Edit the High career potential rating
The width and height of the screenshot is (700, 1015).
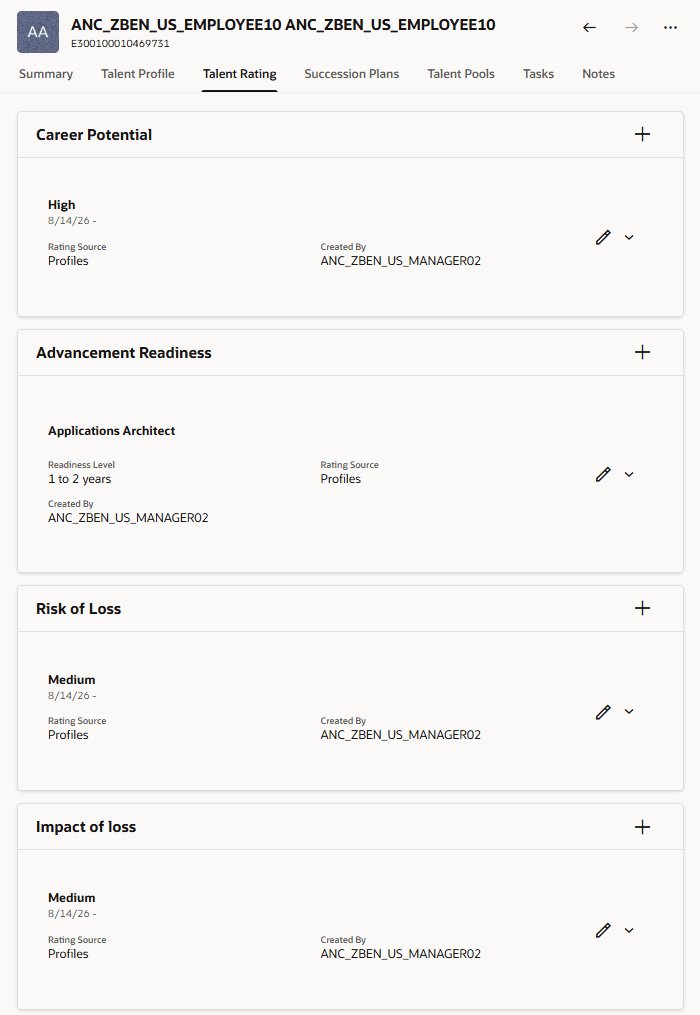tap(603, 238)
